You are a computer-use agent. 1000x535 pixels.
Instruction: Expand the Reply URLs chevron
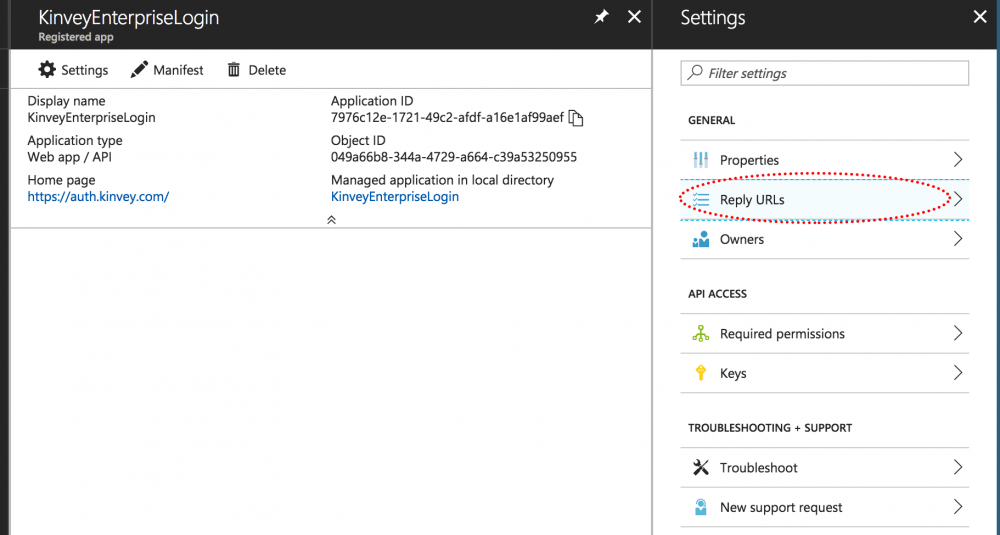pyautogui.click(x=957, y=200)
